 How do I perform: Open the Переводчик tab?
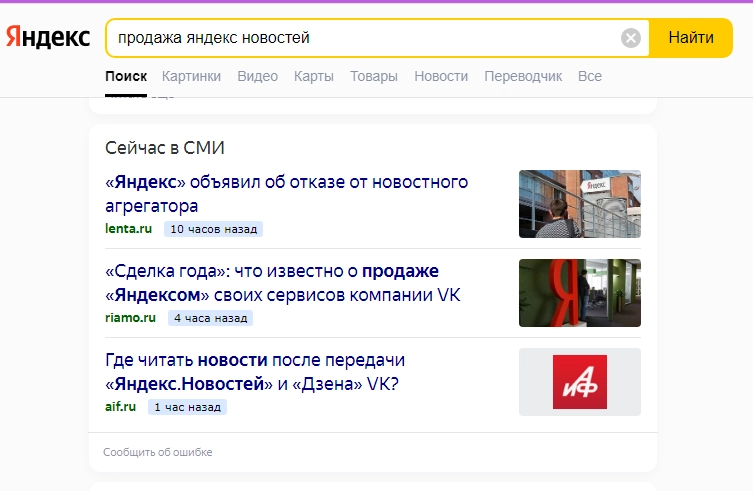click(523, 76)
